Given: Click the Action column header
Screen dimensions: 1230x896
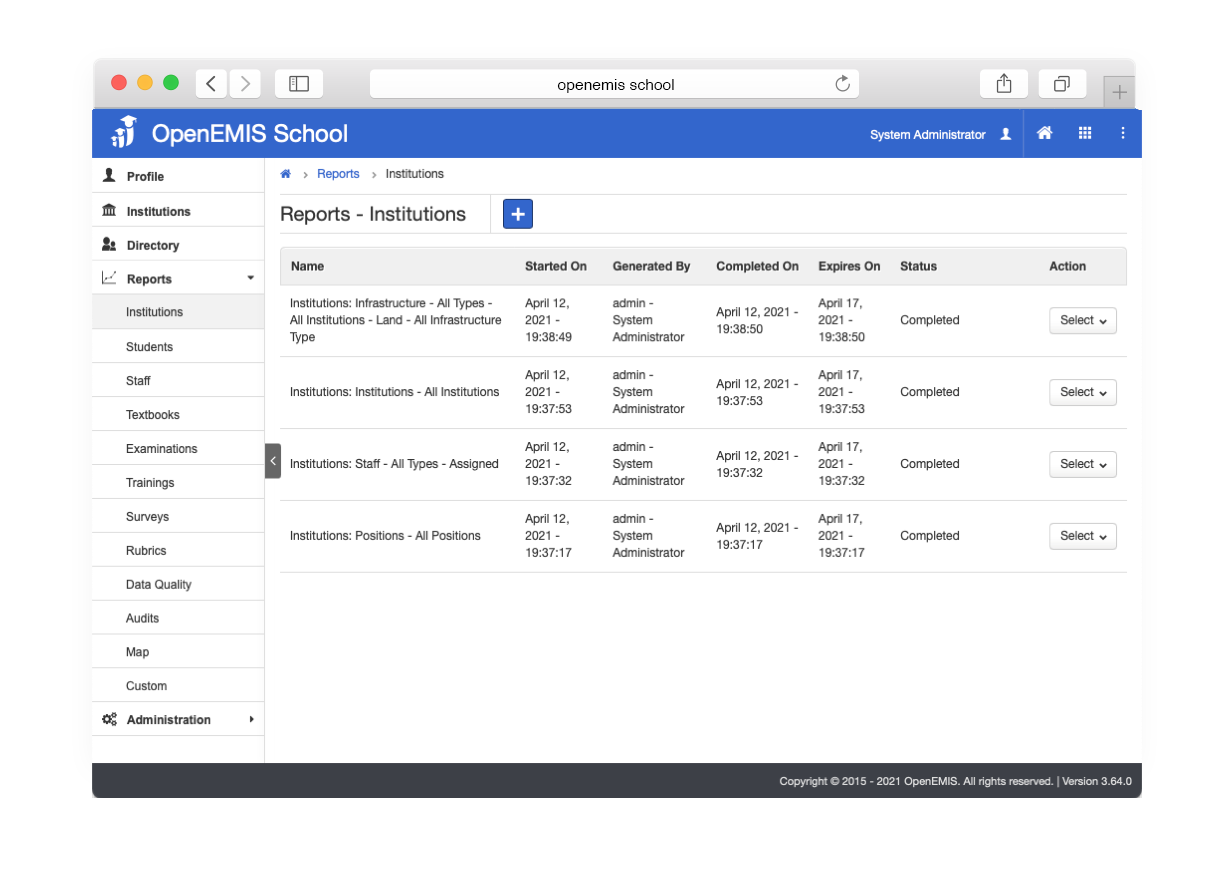Looking at the screenshot, I should [1068, 266].
